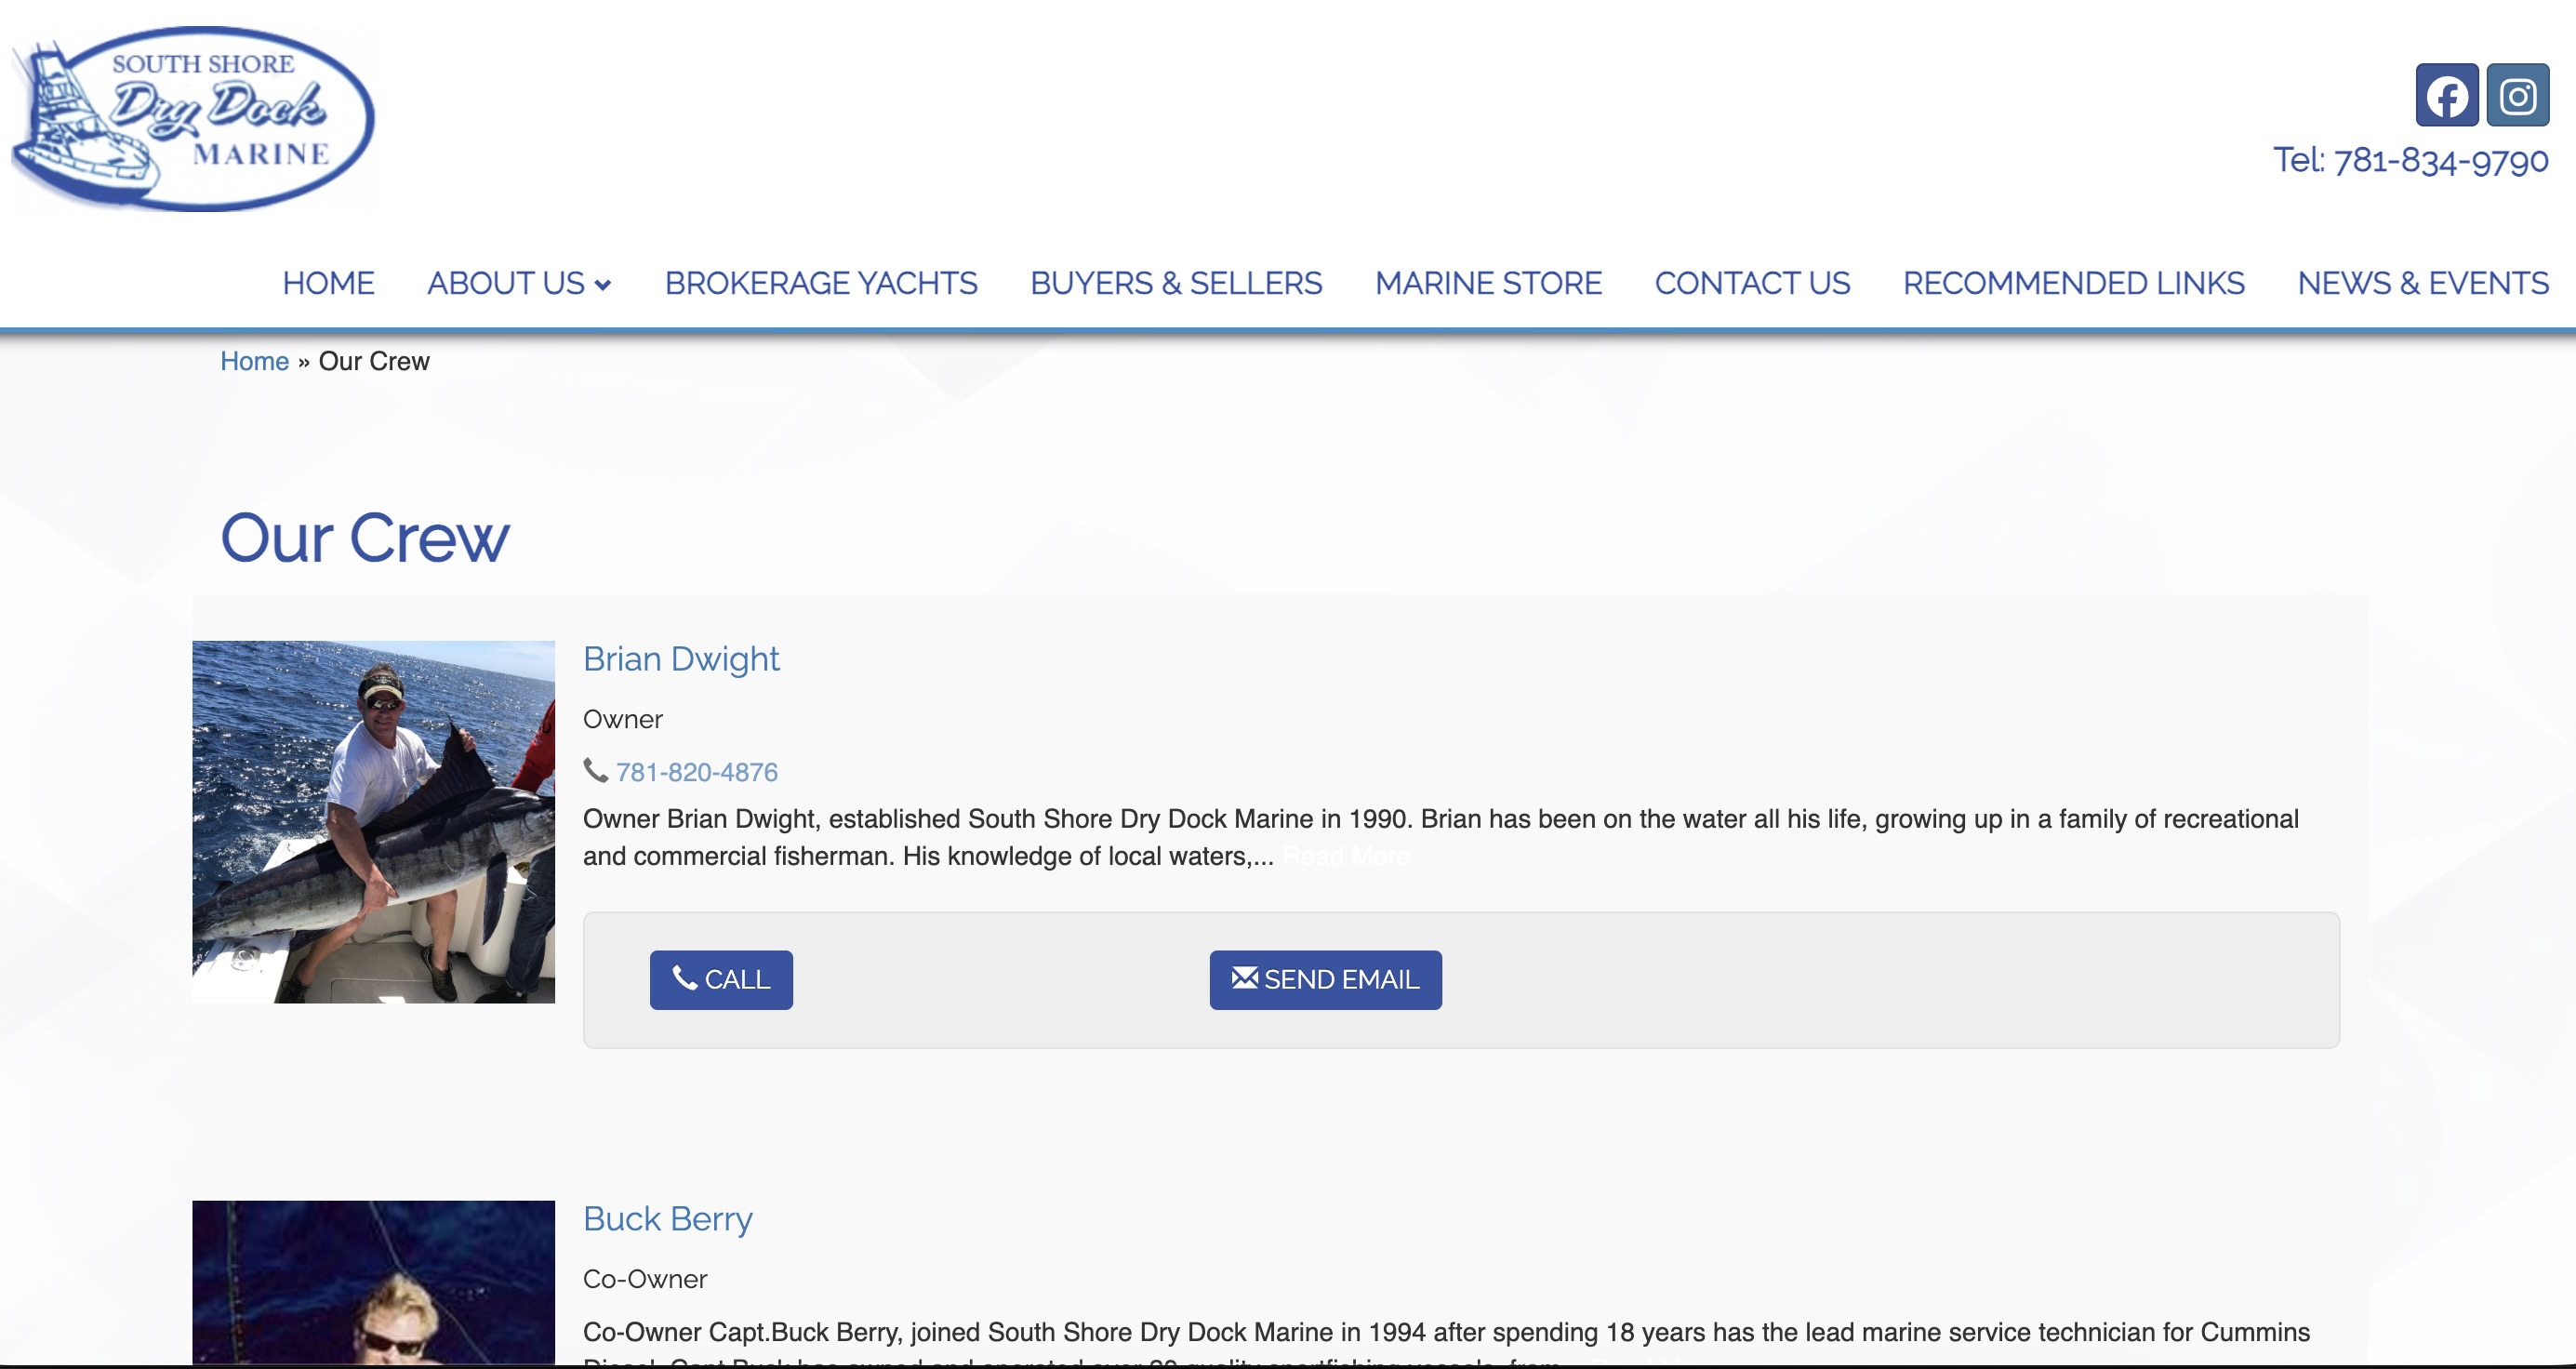2576x1369 pixels.
Task: Click Read More on Brian's bio
Action: click(1346, 855)
